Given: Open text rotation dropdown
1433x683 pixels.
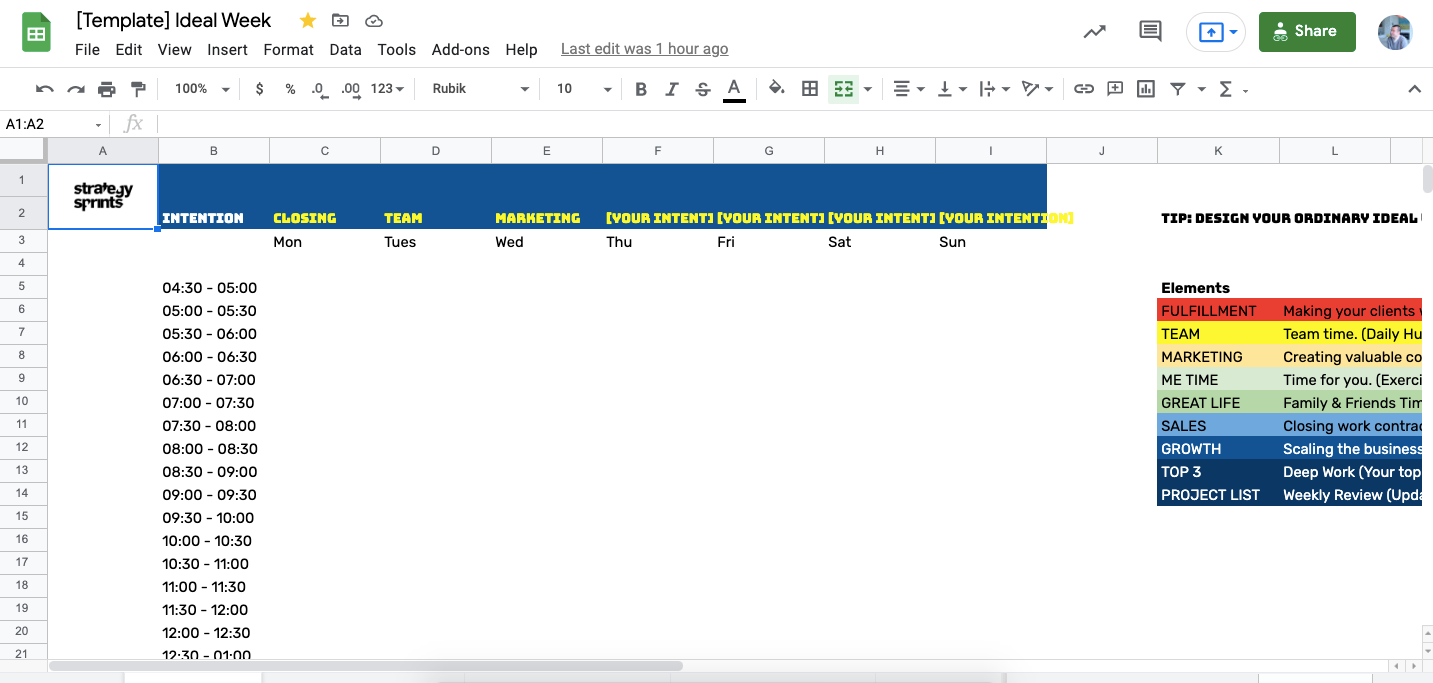Looking at the screenshot, I should coord(1037,89).
